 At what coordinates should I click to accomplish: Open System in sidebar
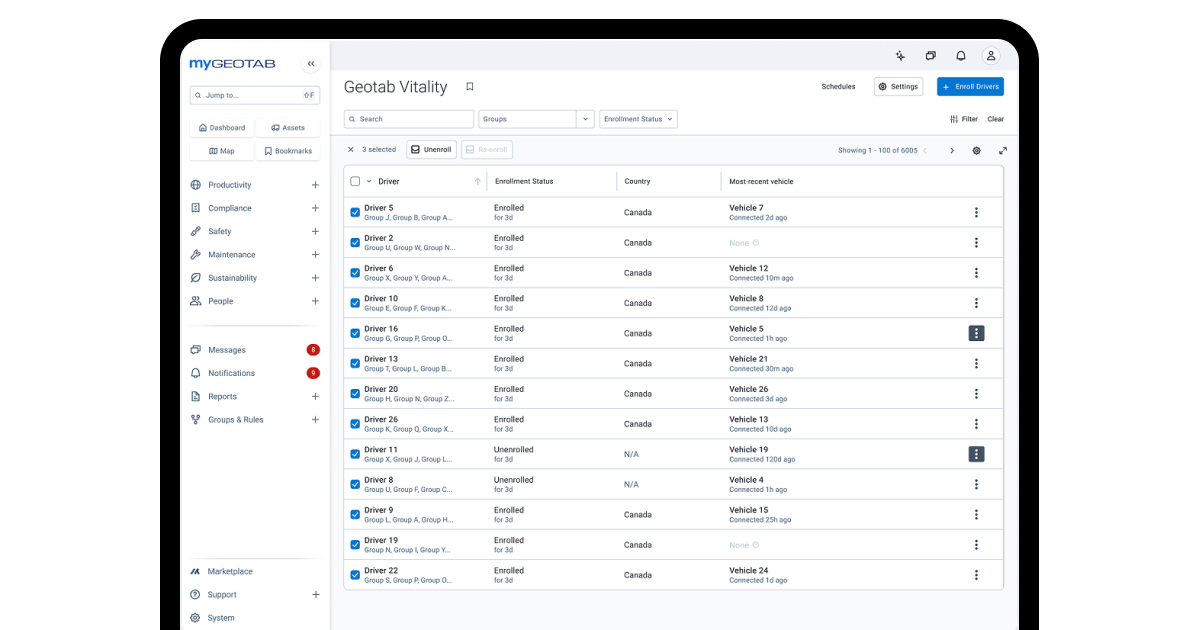[x=221, y=618]
